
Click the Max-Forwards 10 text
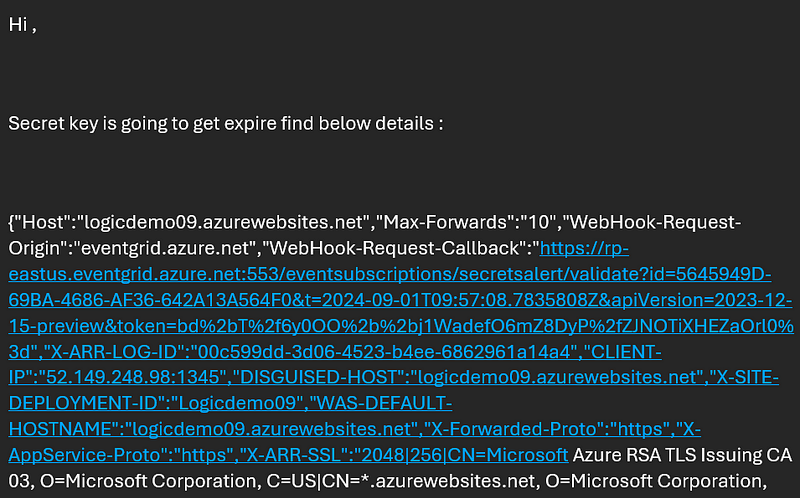point(466,222)
